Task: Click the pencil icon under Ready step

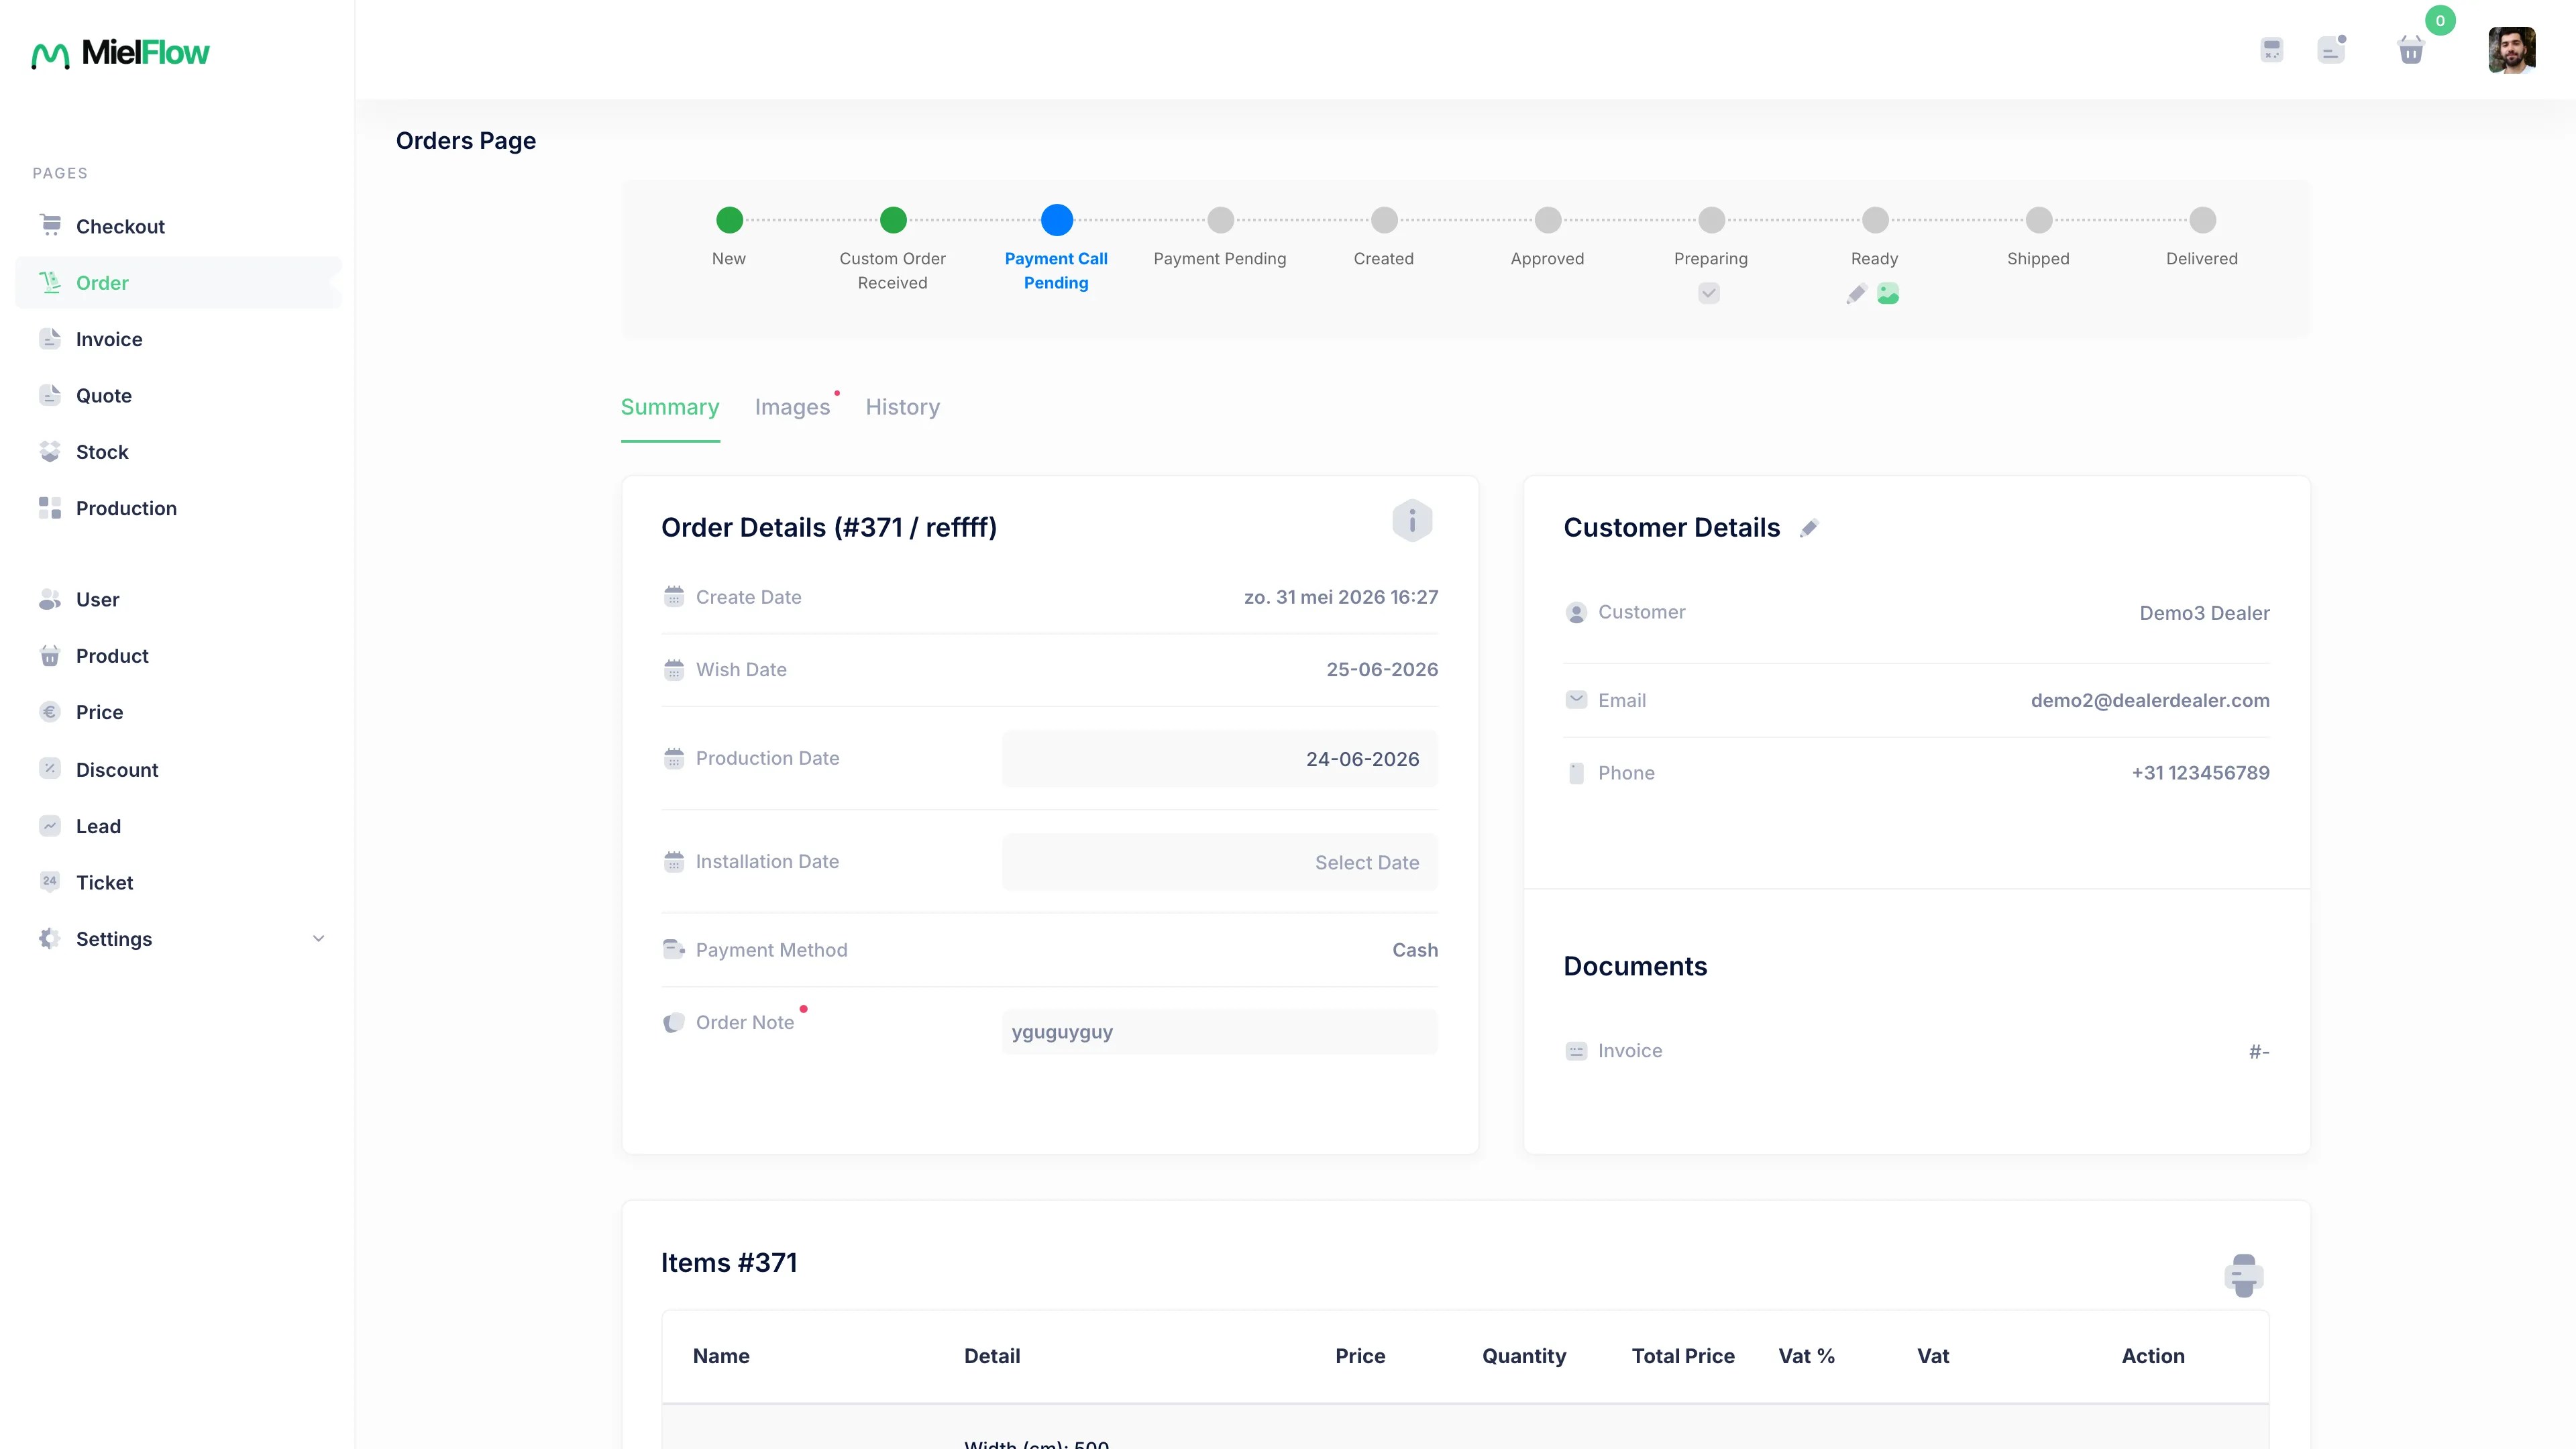Action: coord(1857,293)
